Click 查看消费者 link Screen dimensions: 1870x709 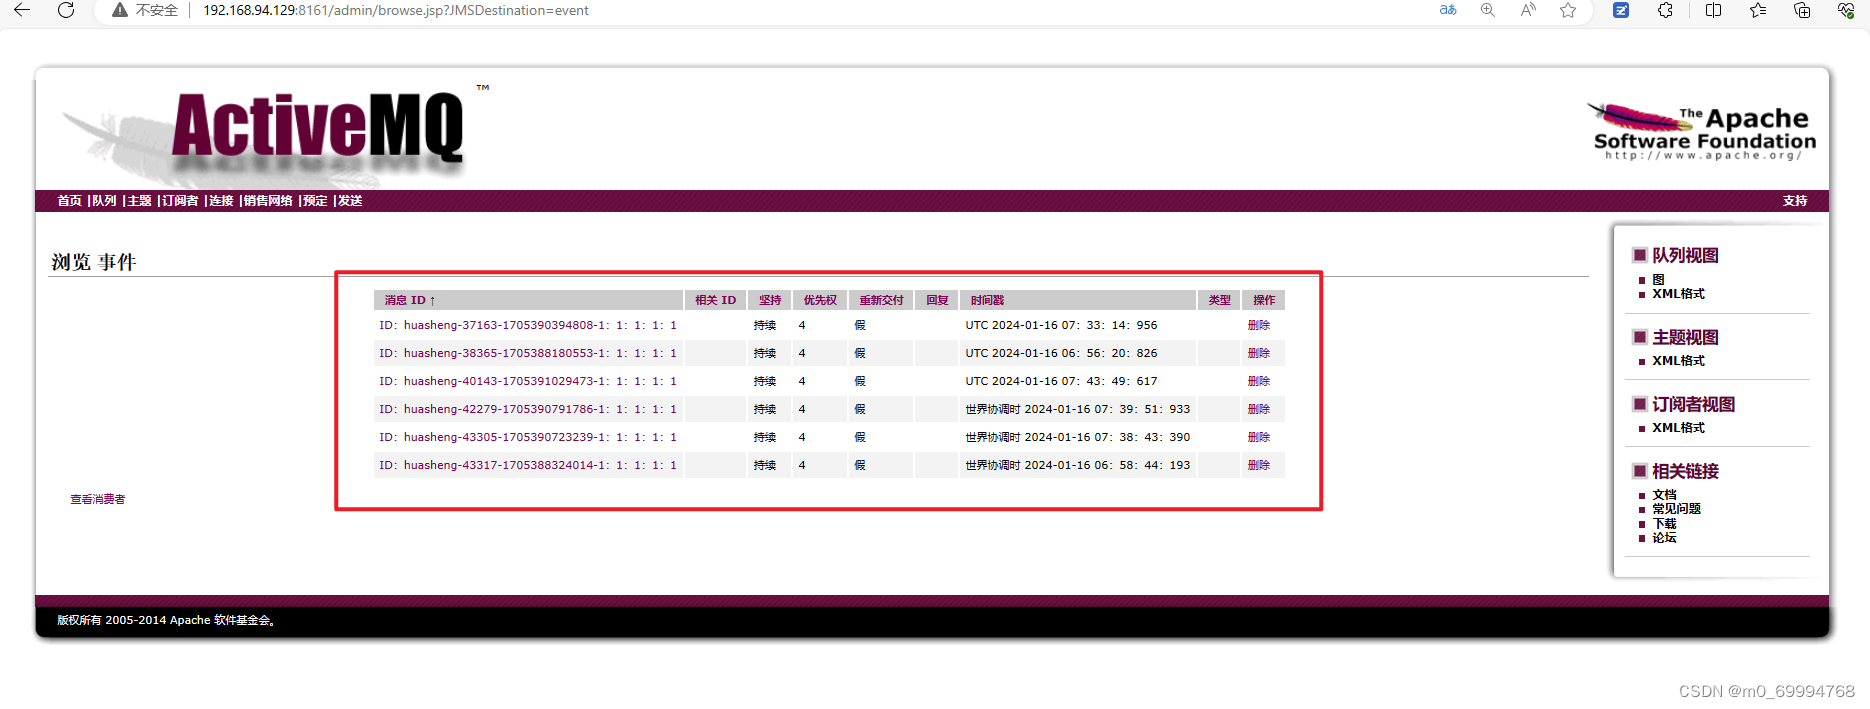[x=97, y=499]
